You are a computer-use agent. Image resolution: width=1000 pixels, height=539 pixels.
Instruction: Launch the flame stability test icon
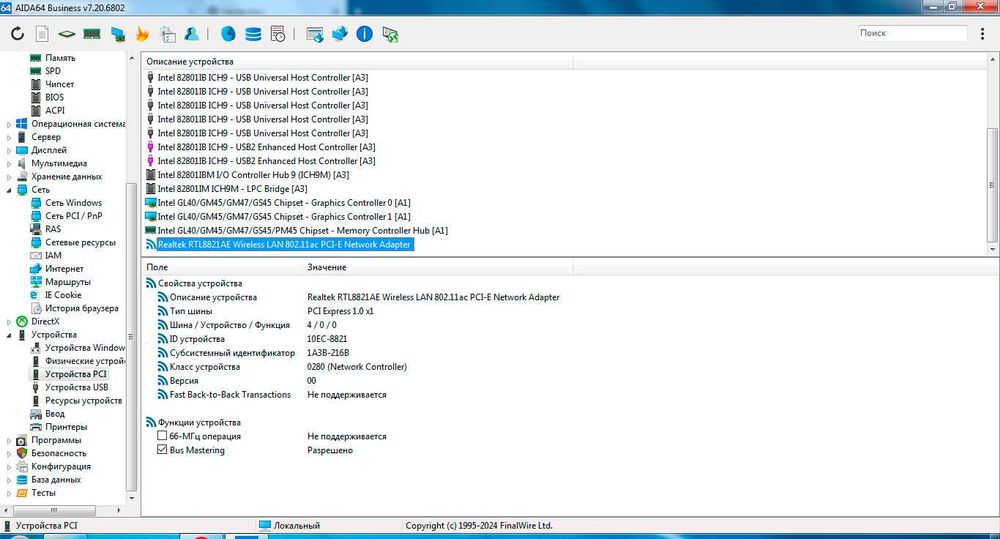click(142, 34)
